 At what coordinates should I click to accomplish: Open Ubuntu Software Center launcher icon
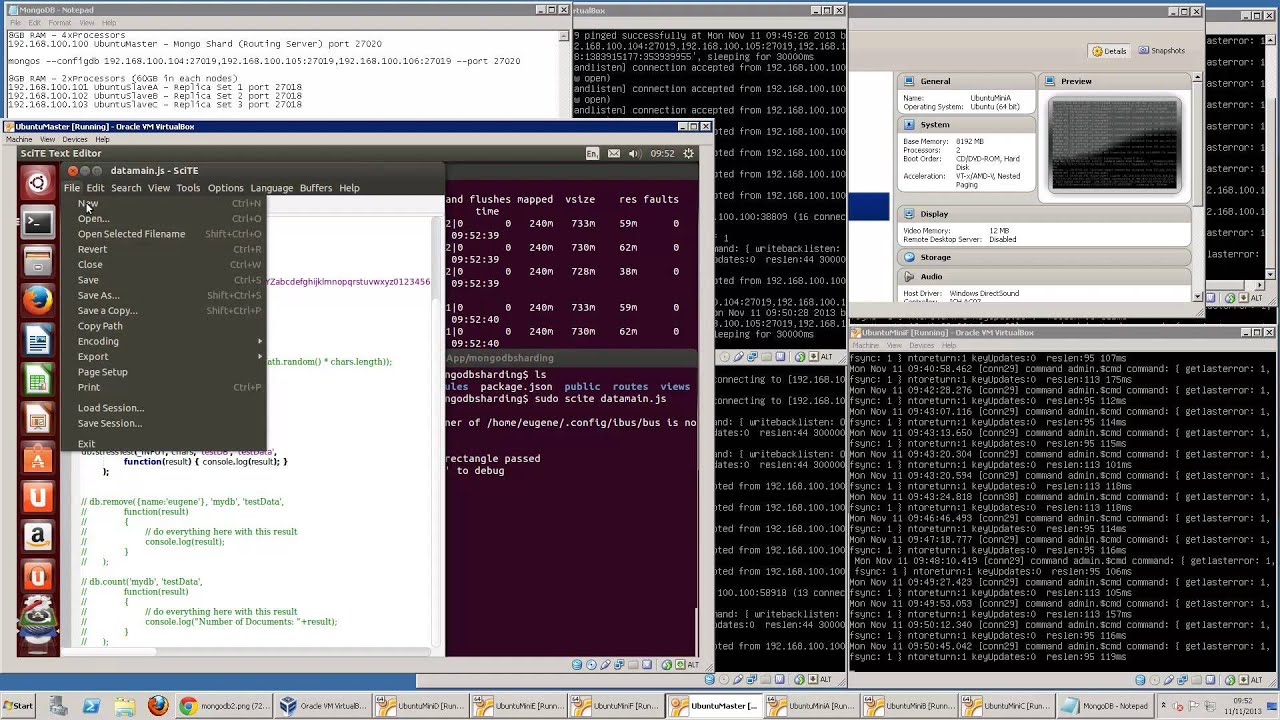point(38,458)
